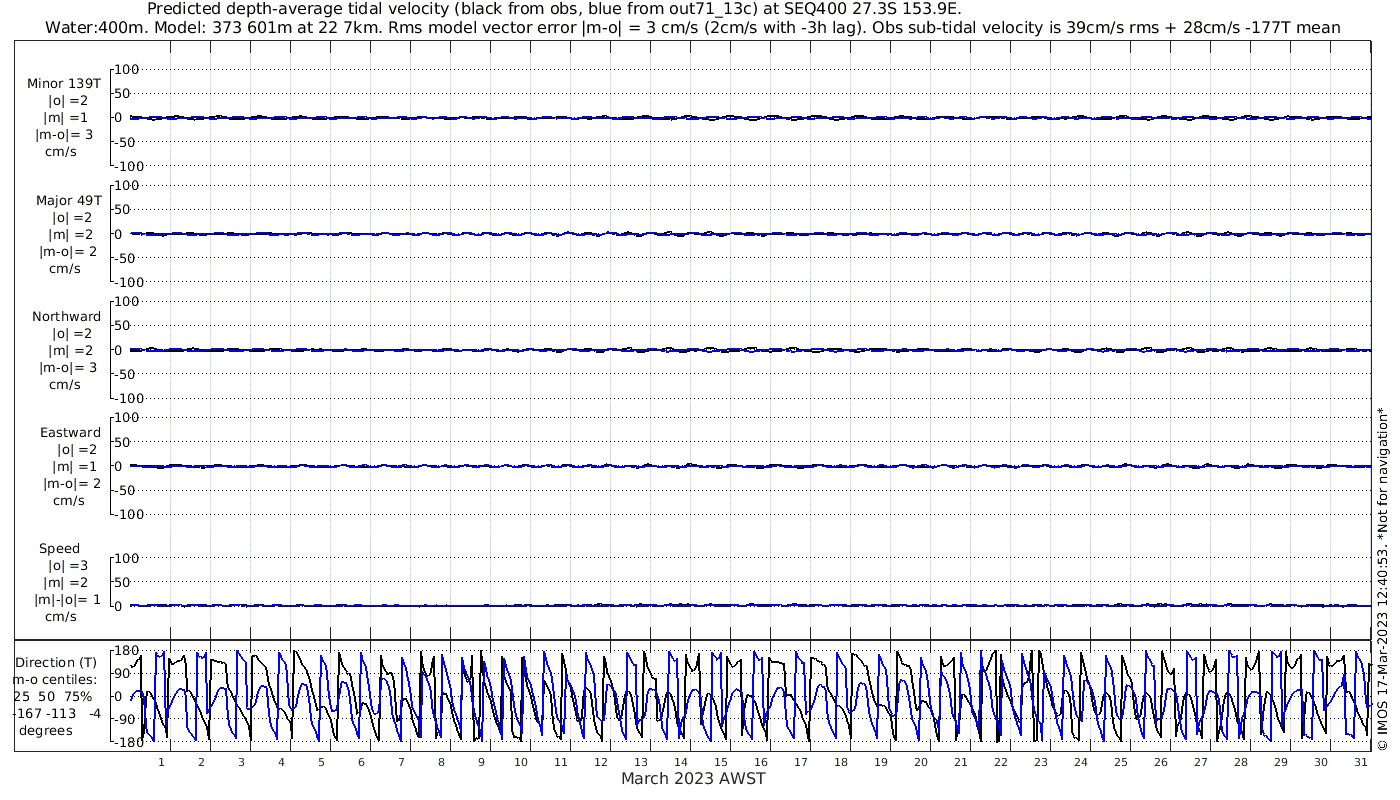
Task: Click the "100" tick of the Northward panel
Action: click(125, 302)
